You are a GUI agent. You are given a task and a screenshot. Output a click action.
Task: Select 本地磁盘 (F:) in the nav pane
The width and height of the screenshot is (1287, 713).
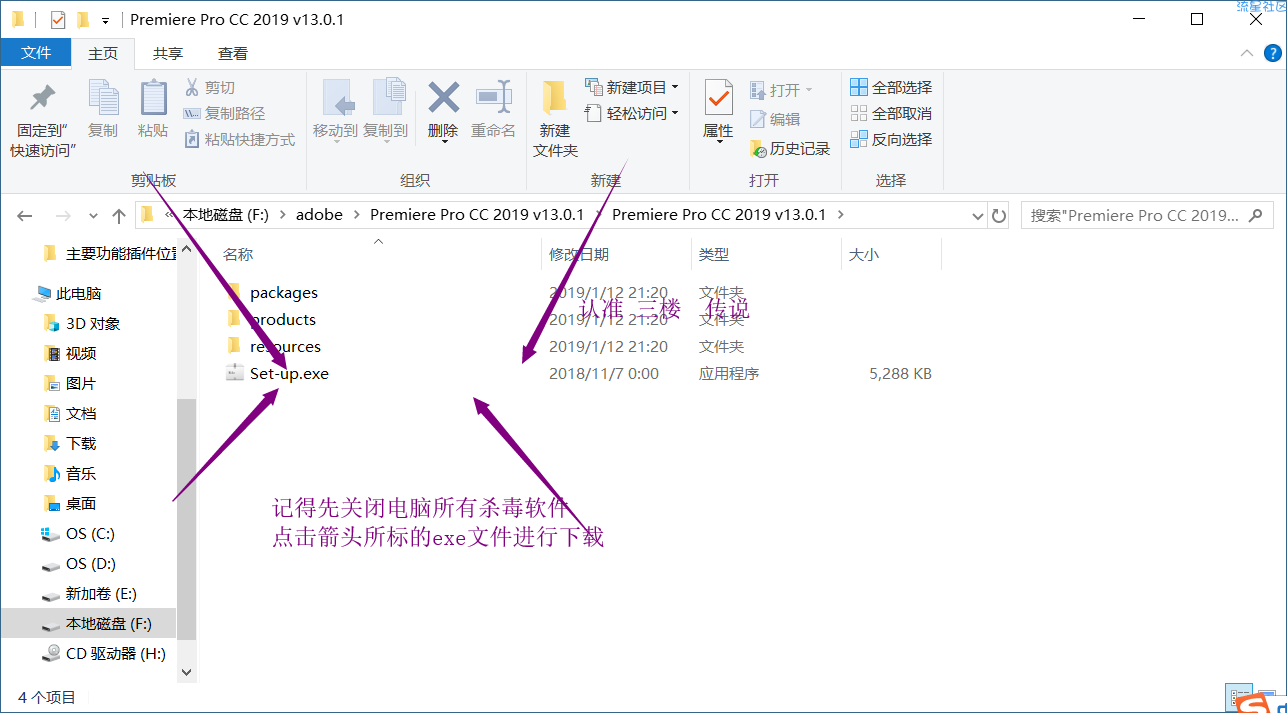click(88, 624)
